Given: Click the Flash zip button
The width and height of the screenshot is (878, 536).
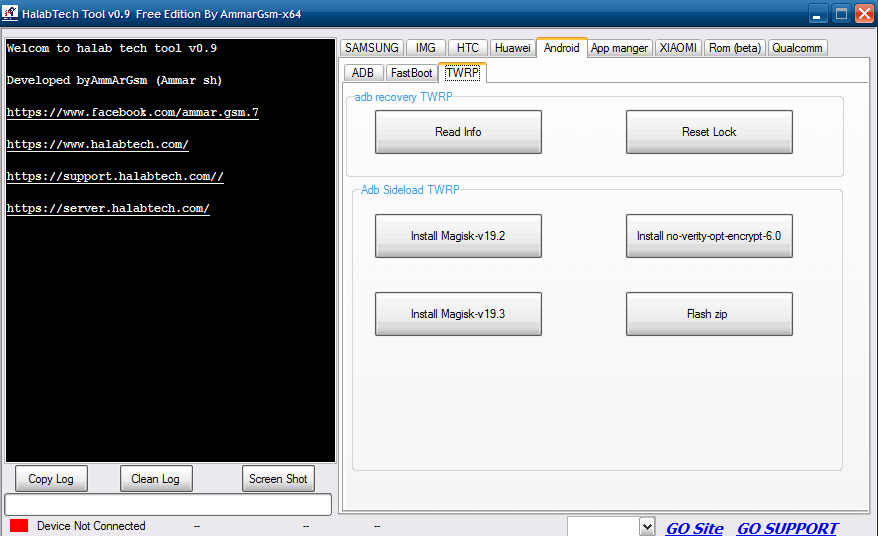Looking at the screenshot, I should pyautogui.click(x=709, y=314).
